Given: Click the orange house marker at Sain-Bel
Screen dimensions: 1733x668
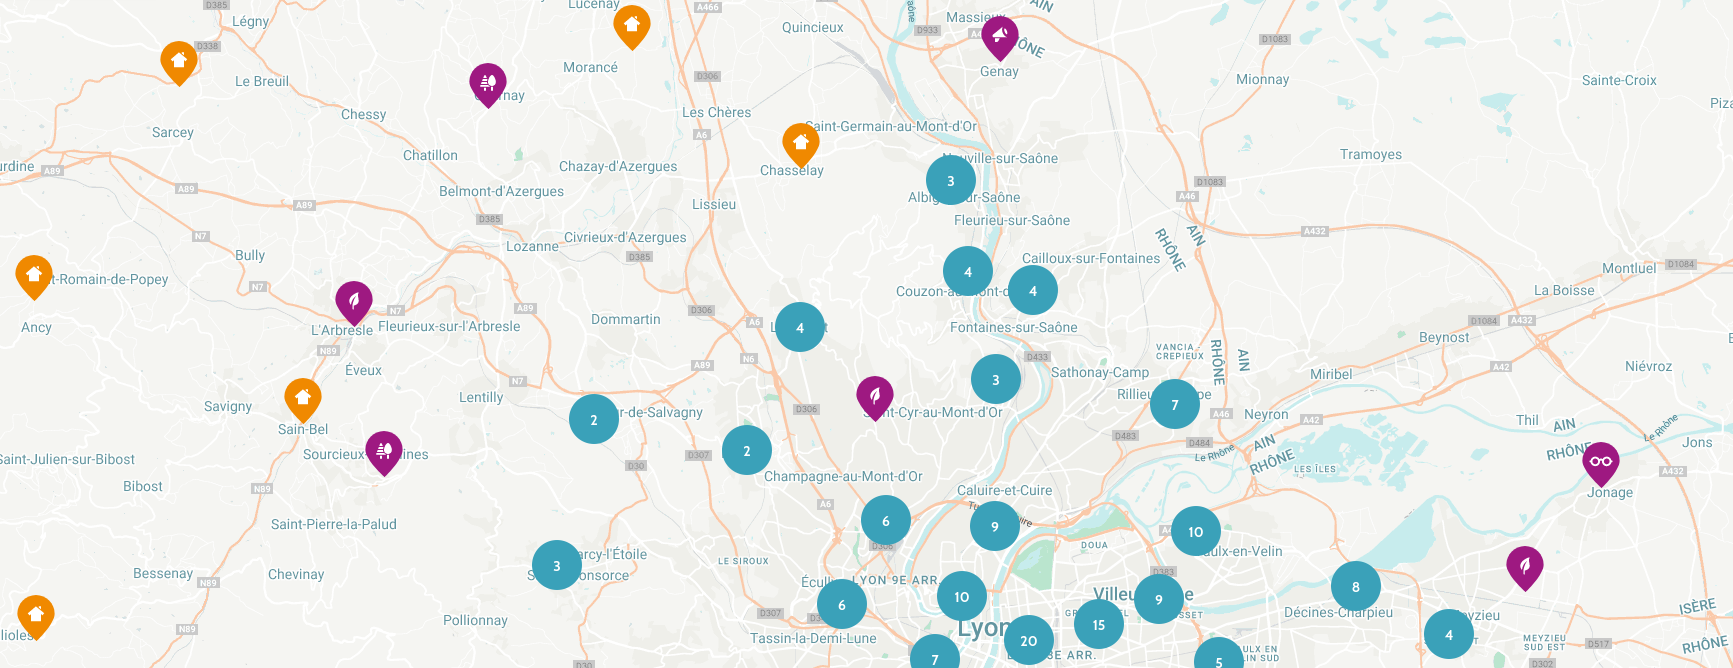Looking at the screenshot, I should 303,400.
